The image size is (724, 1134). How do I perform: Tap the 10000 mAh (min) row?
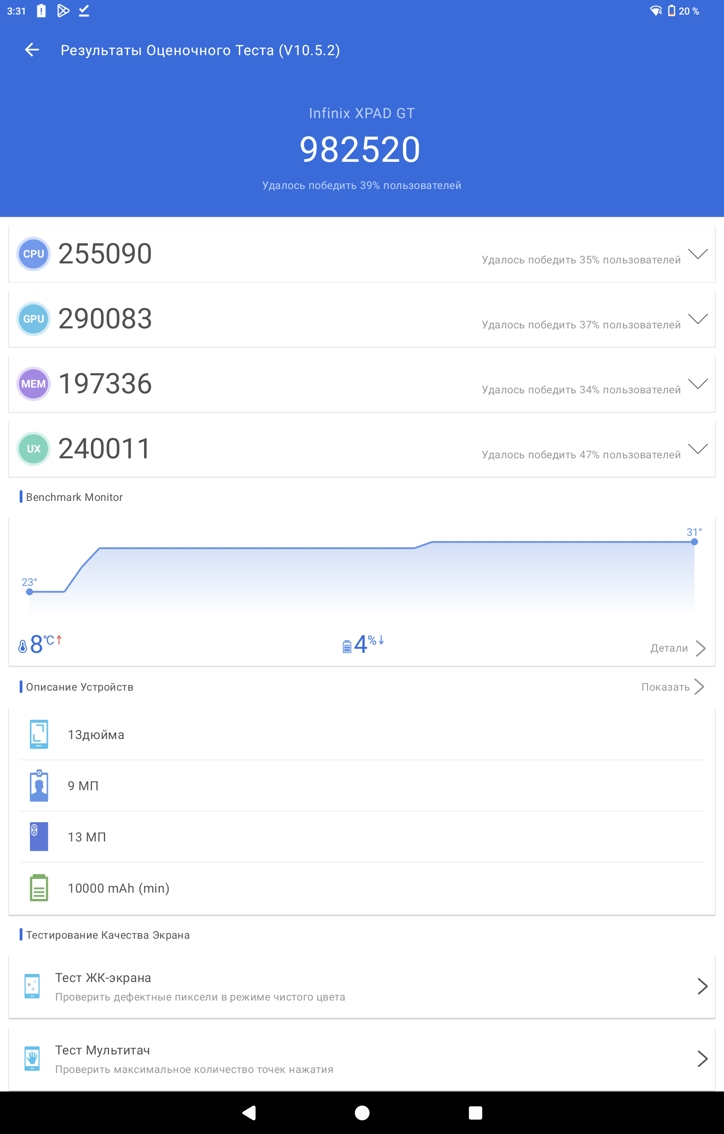(x=362, y=888)
